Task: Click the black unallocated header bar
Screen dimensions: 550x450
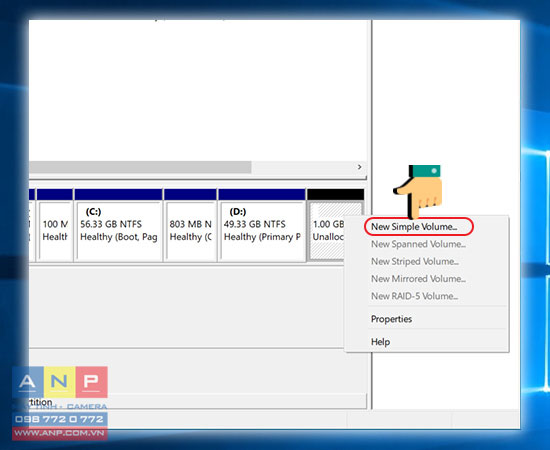Action: pyautogui.click(x=335, y=194)
